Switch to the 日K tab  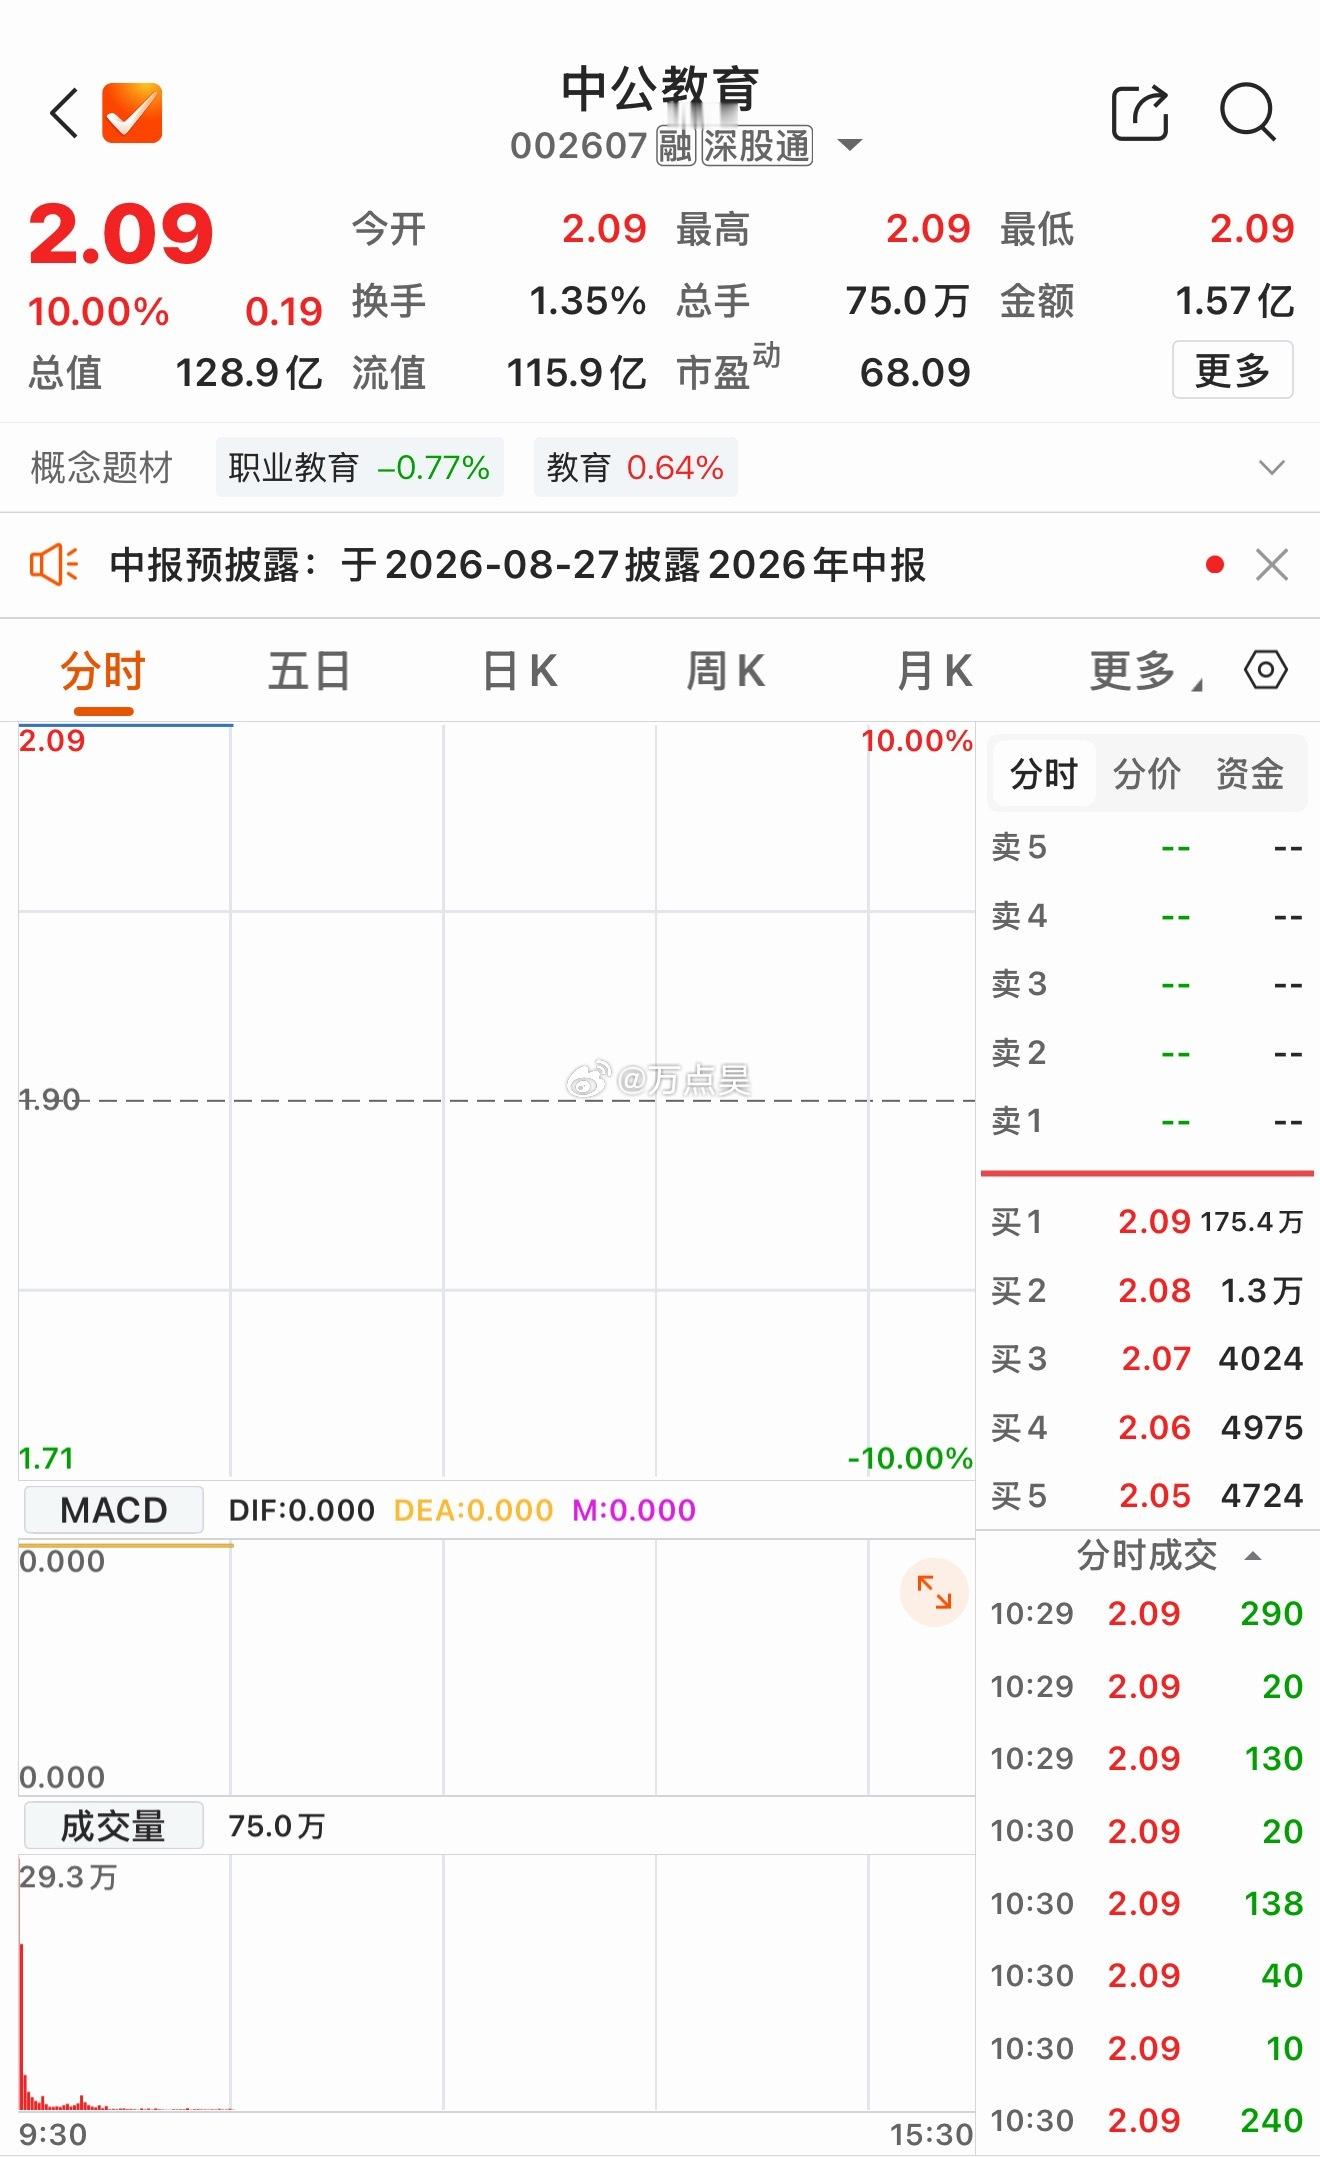pos(519,671)
